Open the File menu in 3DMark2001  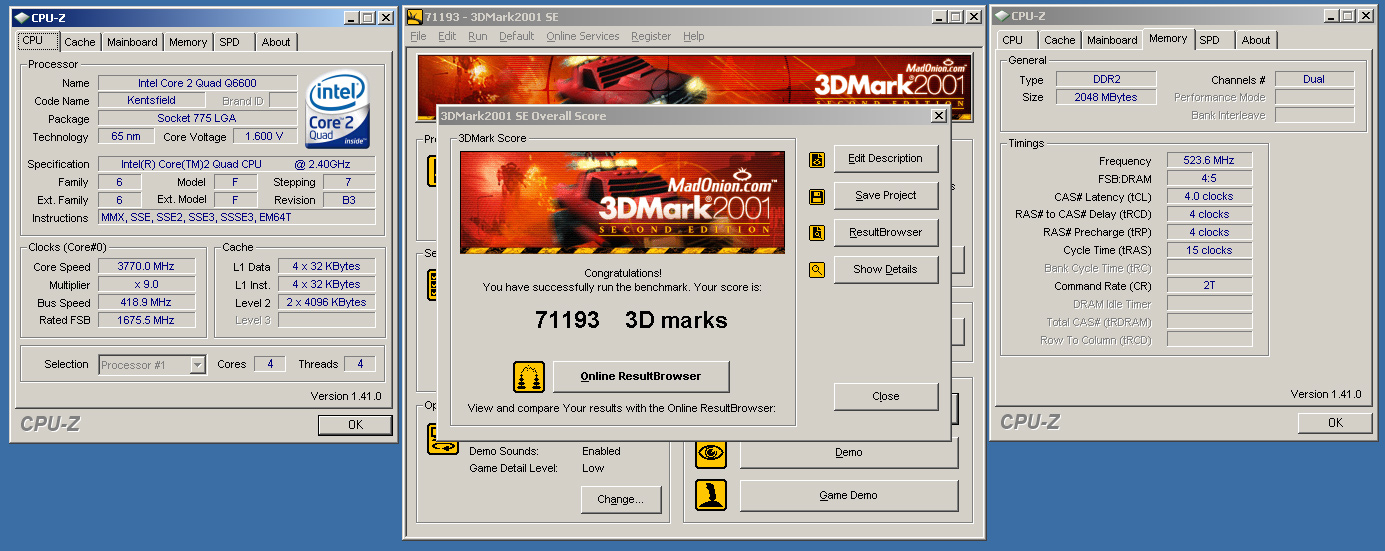(418, 36)
